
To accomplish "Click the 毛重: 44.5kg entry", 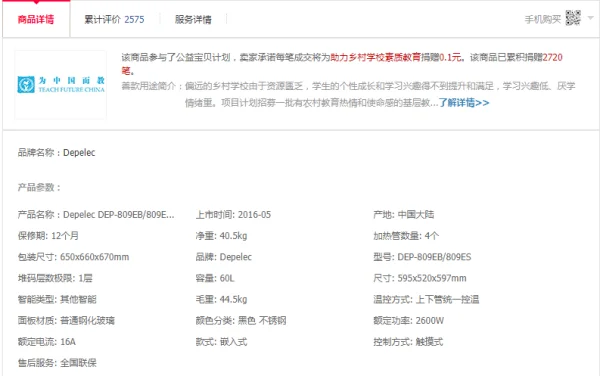I will pyautogui.click(x=221, y=299).
